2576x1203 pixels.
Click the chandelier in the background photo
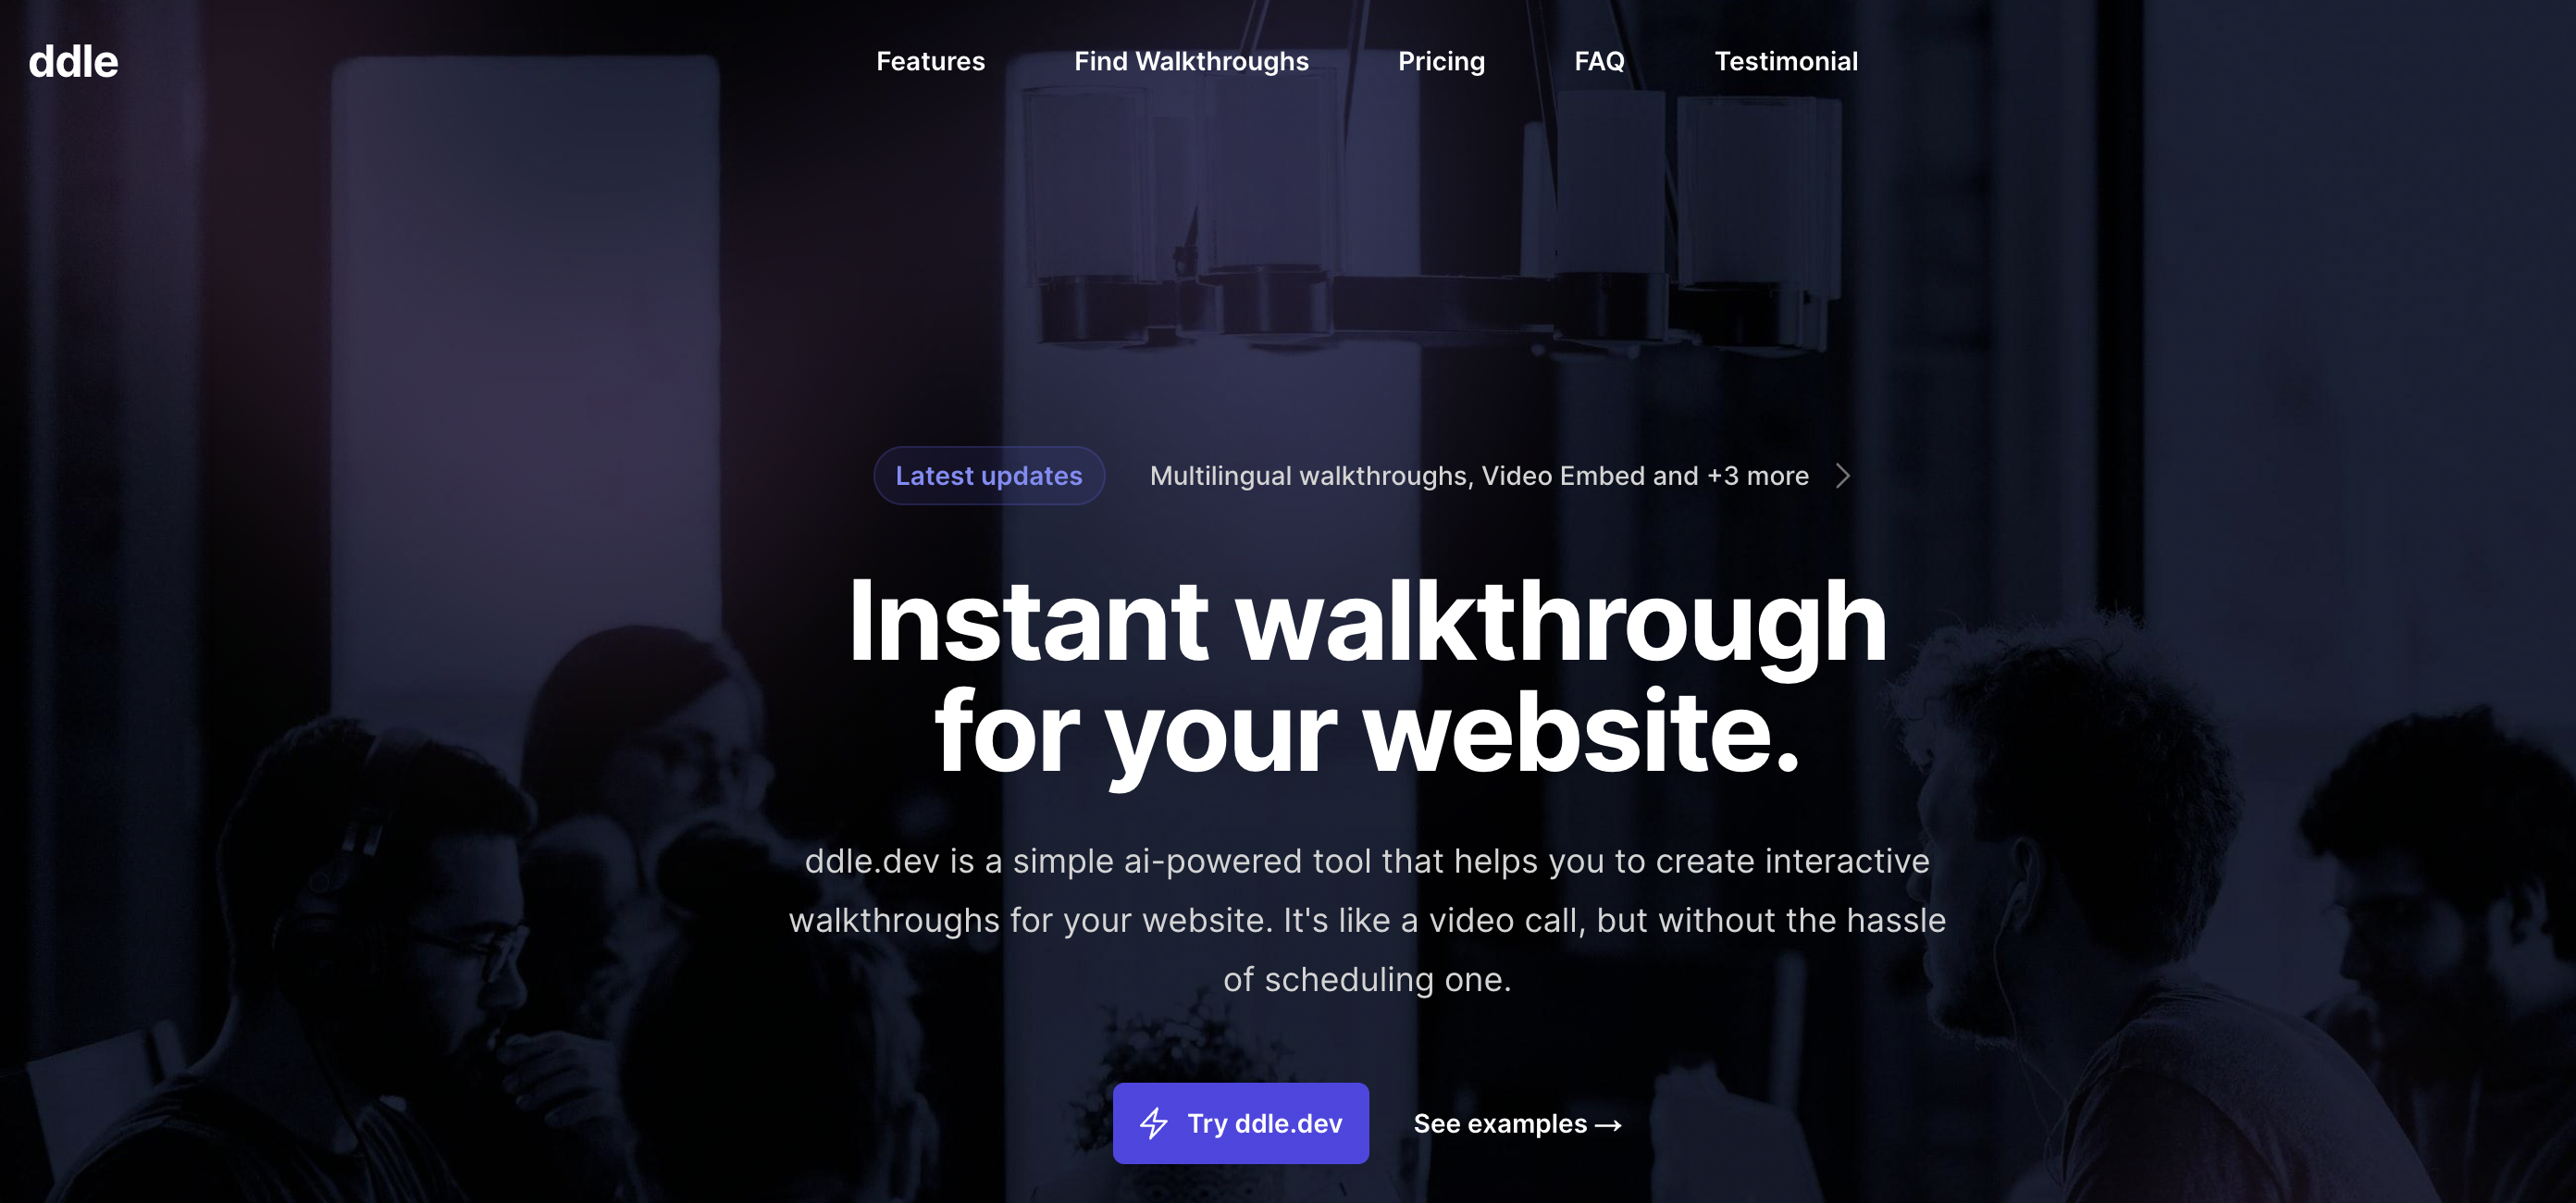[x=1430, y=215]
